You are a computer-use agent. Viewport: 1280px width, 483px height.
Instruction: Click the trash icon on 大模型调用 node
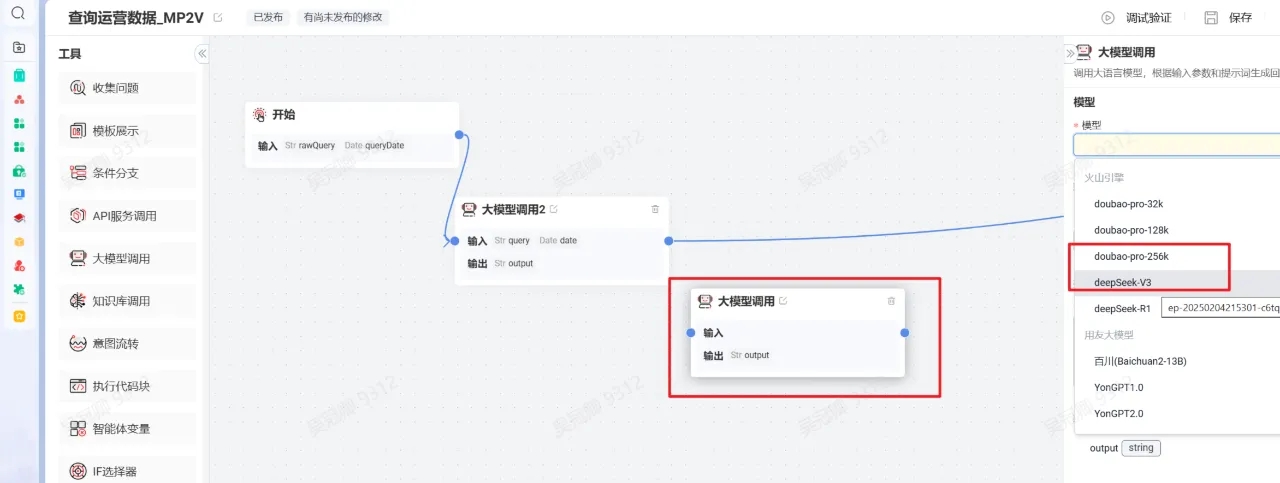coord(891,301)
